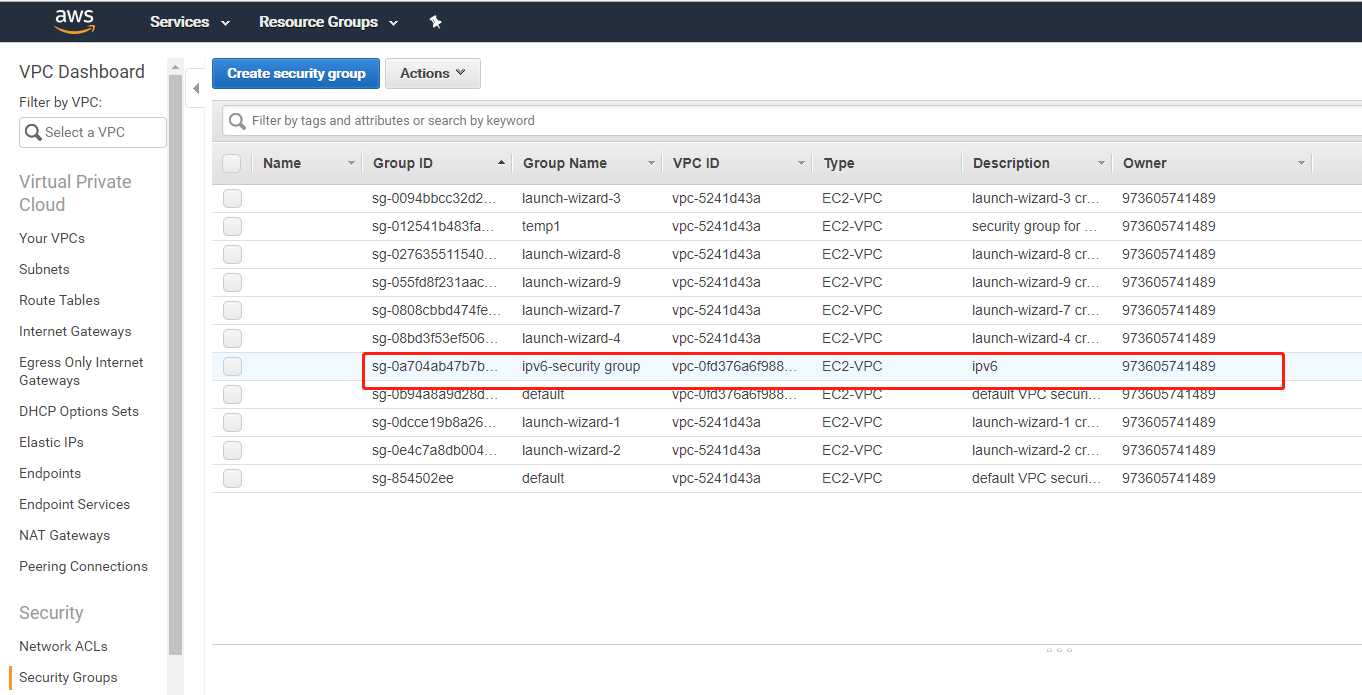Check the sg-854502ee row checkbox
1362x695 pixels.
tap(232, 478)
